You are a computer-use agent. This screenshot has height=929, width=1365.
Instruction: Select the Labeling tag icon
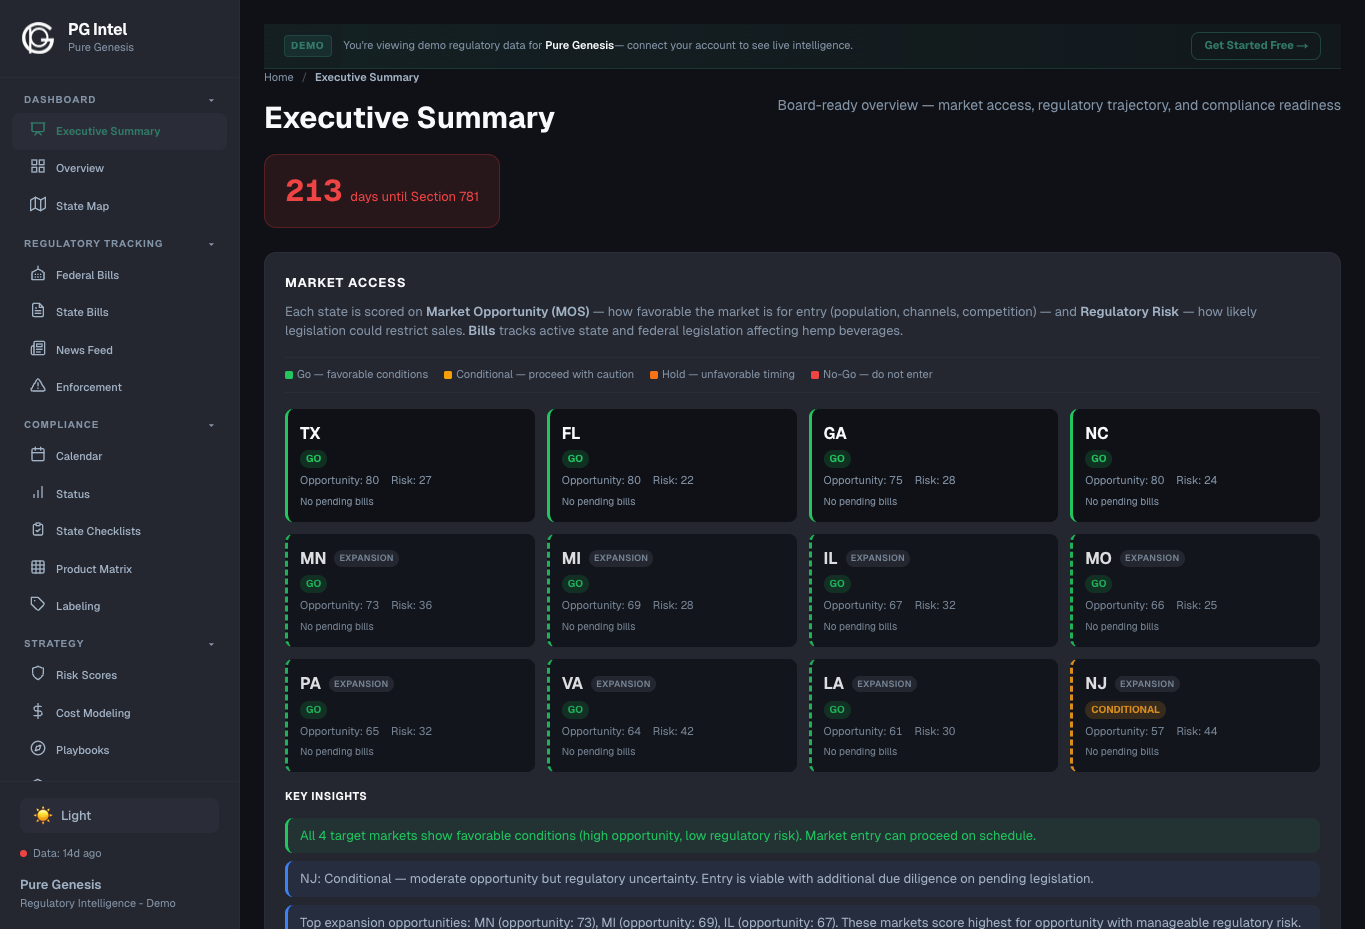pos(36,605)
